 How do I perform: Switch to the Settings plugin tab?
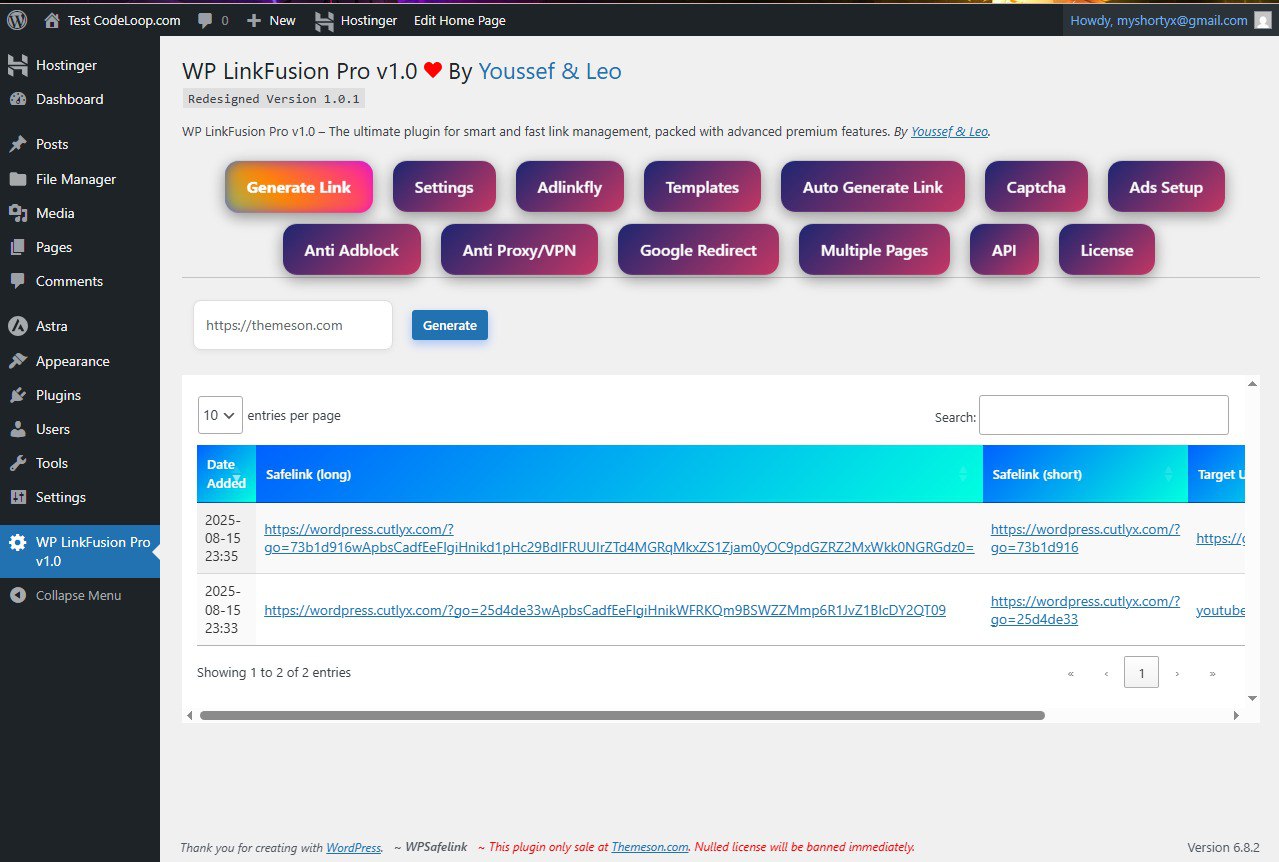tap(444, 187)
